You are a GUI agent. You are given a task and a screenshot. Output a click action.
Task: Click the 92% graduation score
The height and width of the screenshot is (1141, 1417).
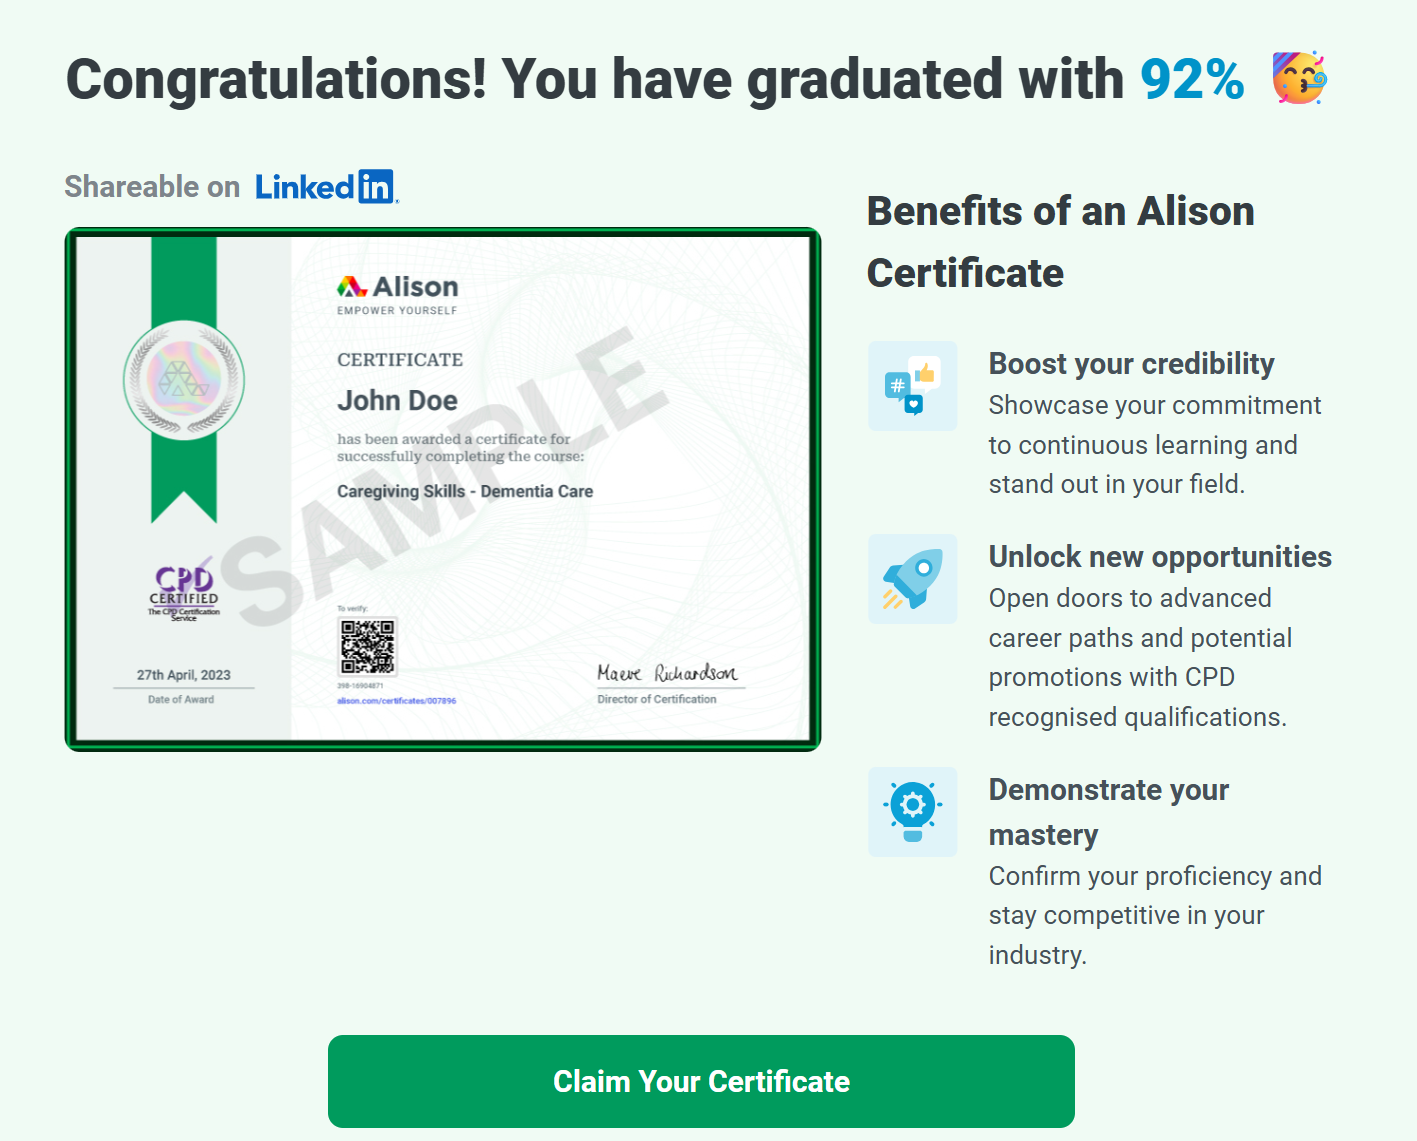click(1192, 79)
